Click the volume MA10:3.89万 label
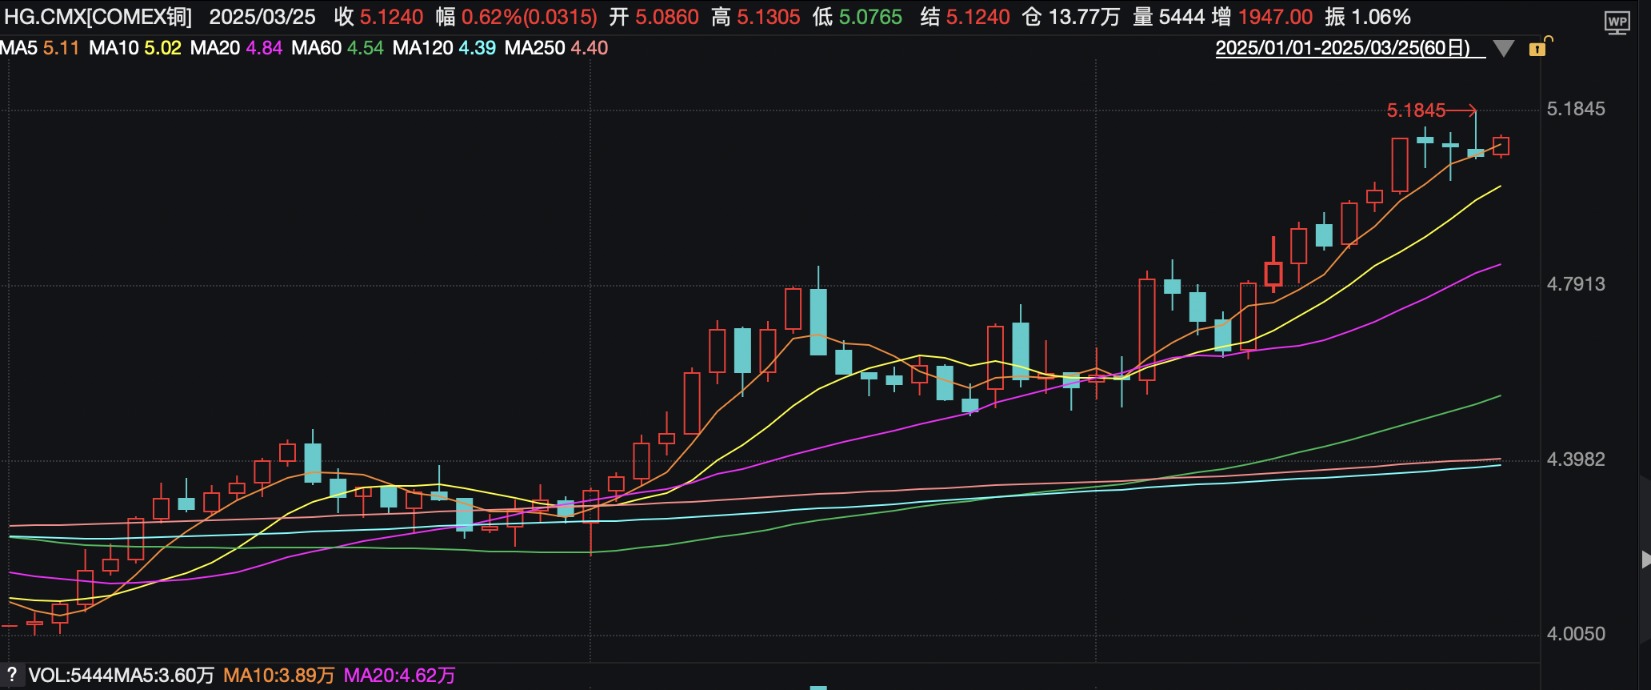 pos(279,676)
